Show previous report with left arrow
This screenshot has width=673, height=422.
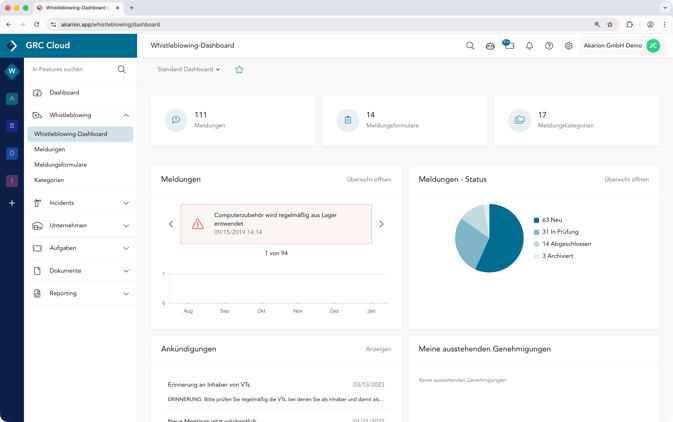tap(171, 224)
